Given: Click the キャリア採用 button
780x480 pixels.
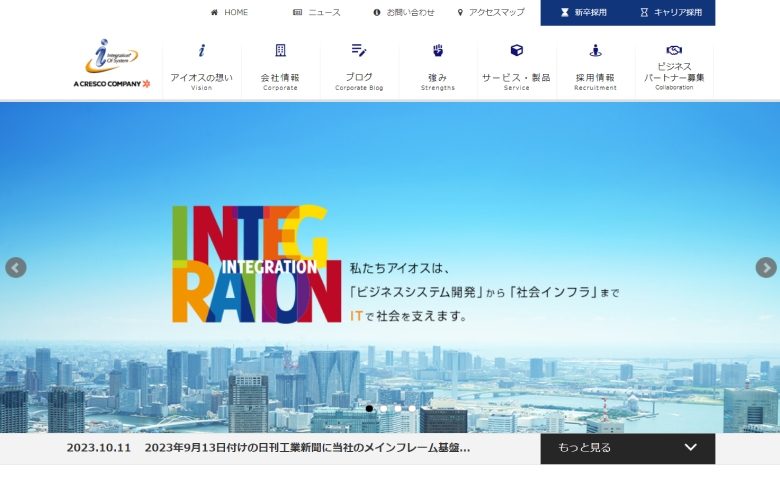Looking at the screenshot, I should pos(672,12).
